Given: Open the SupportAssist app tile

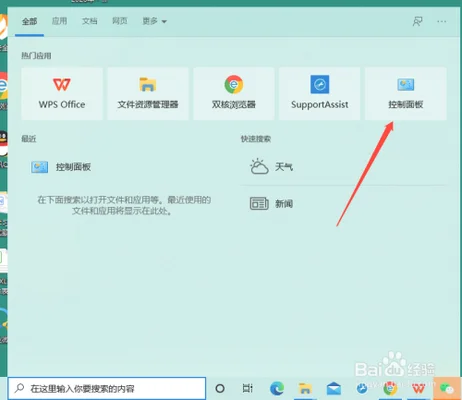Looking at the screenshot, I should click(x=319, y=94).
